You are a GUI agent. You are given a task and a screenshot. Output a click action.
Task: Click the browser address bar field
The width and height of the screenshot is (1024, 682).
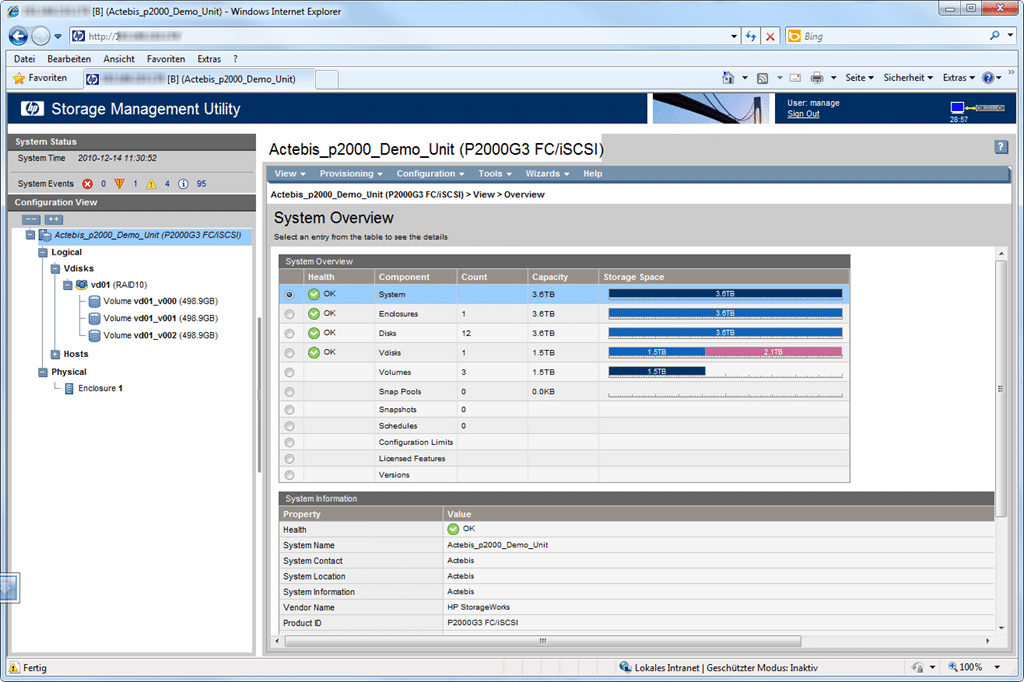point(405,37)
